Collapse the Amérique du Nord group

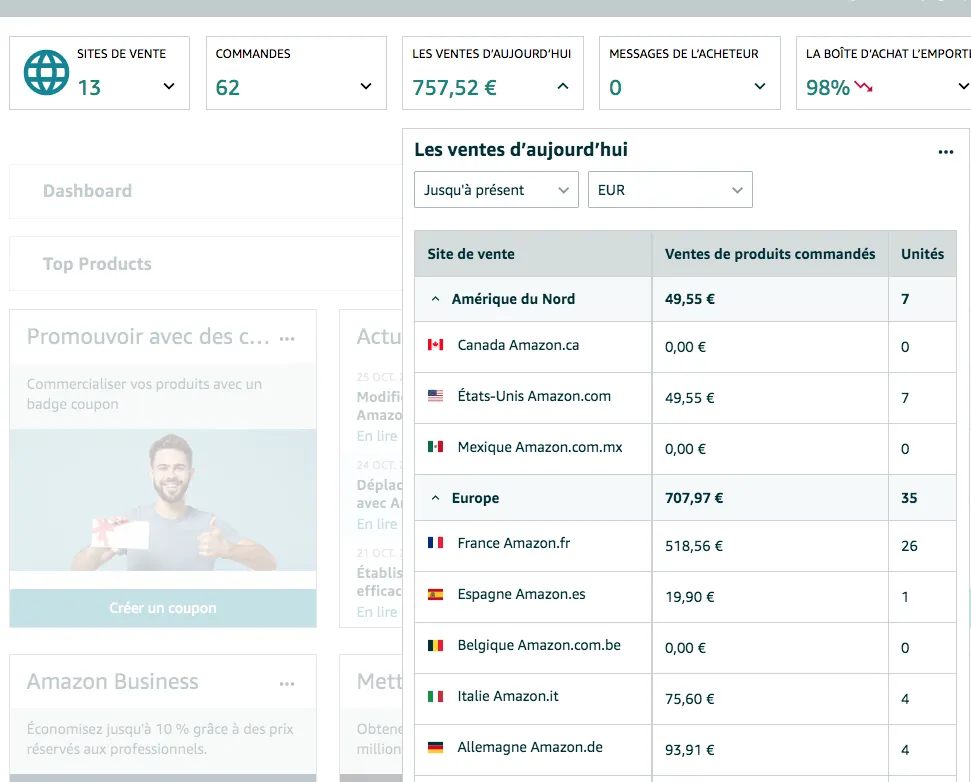tap(435, 299)
